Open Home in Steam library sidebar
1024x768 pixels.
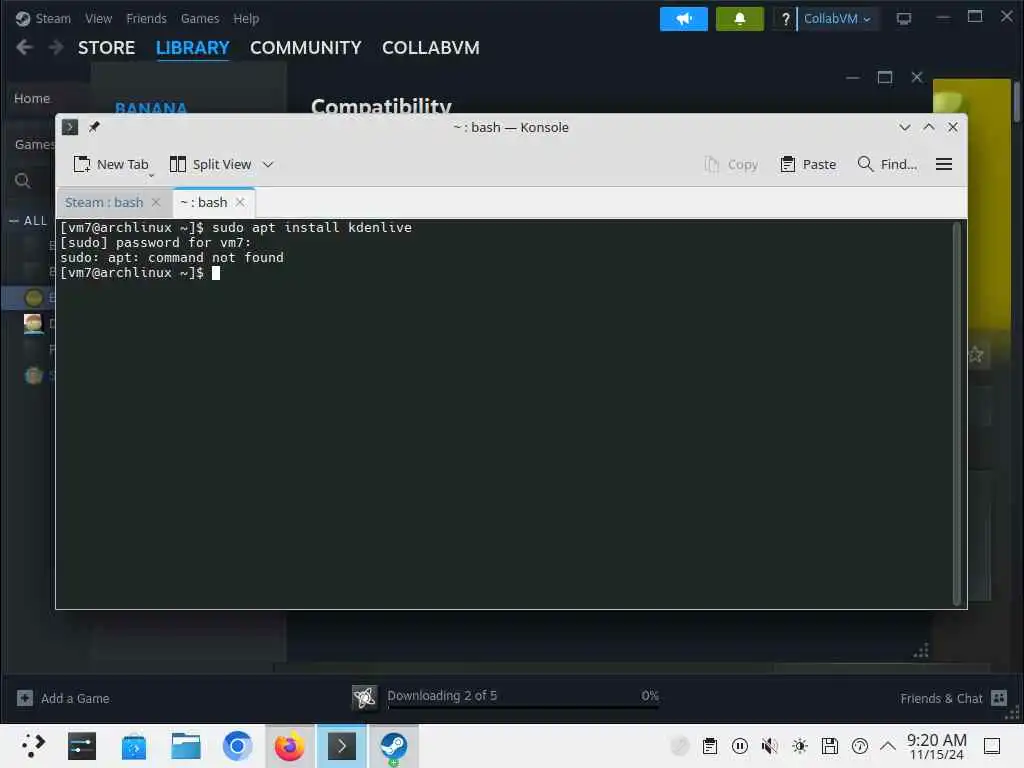pyautogui.click(x=32, y=98)
